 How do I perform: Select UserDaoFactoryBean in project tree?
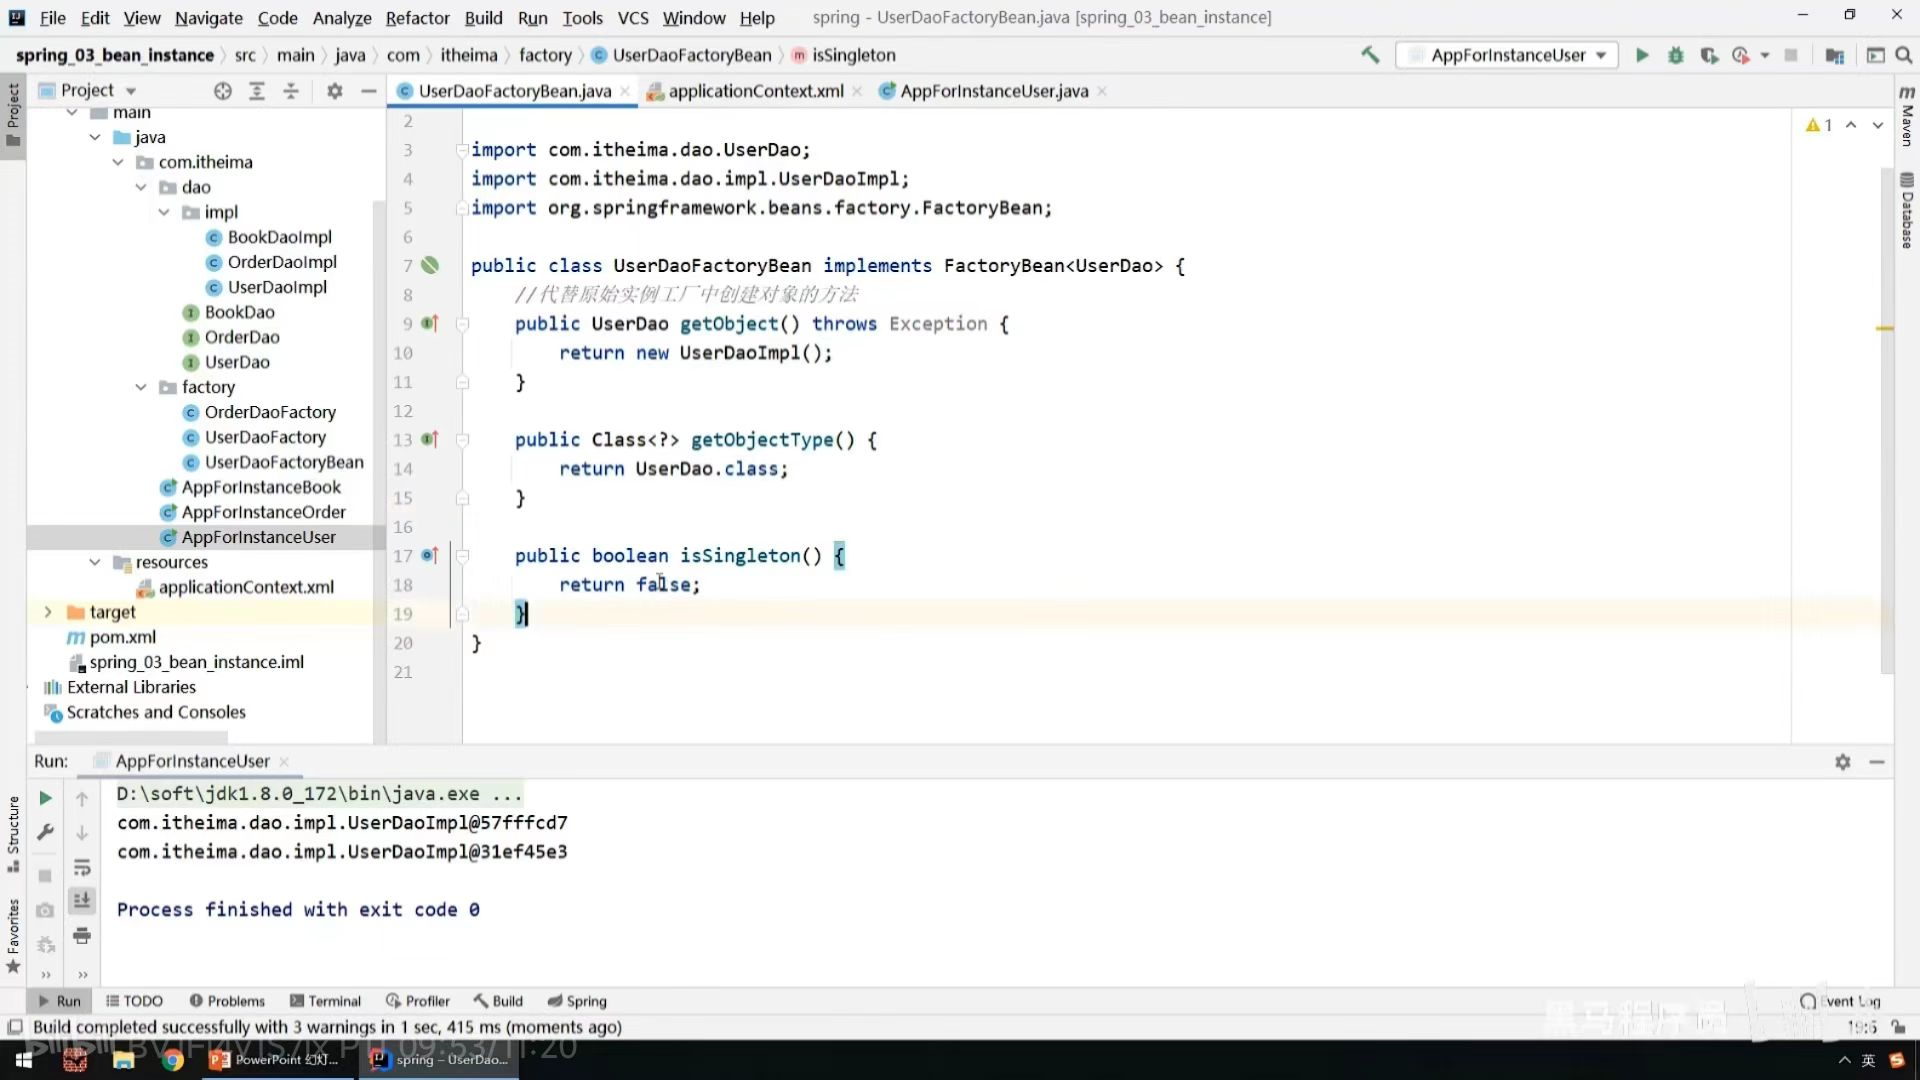284,462
